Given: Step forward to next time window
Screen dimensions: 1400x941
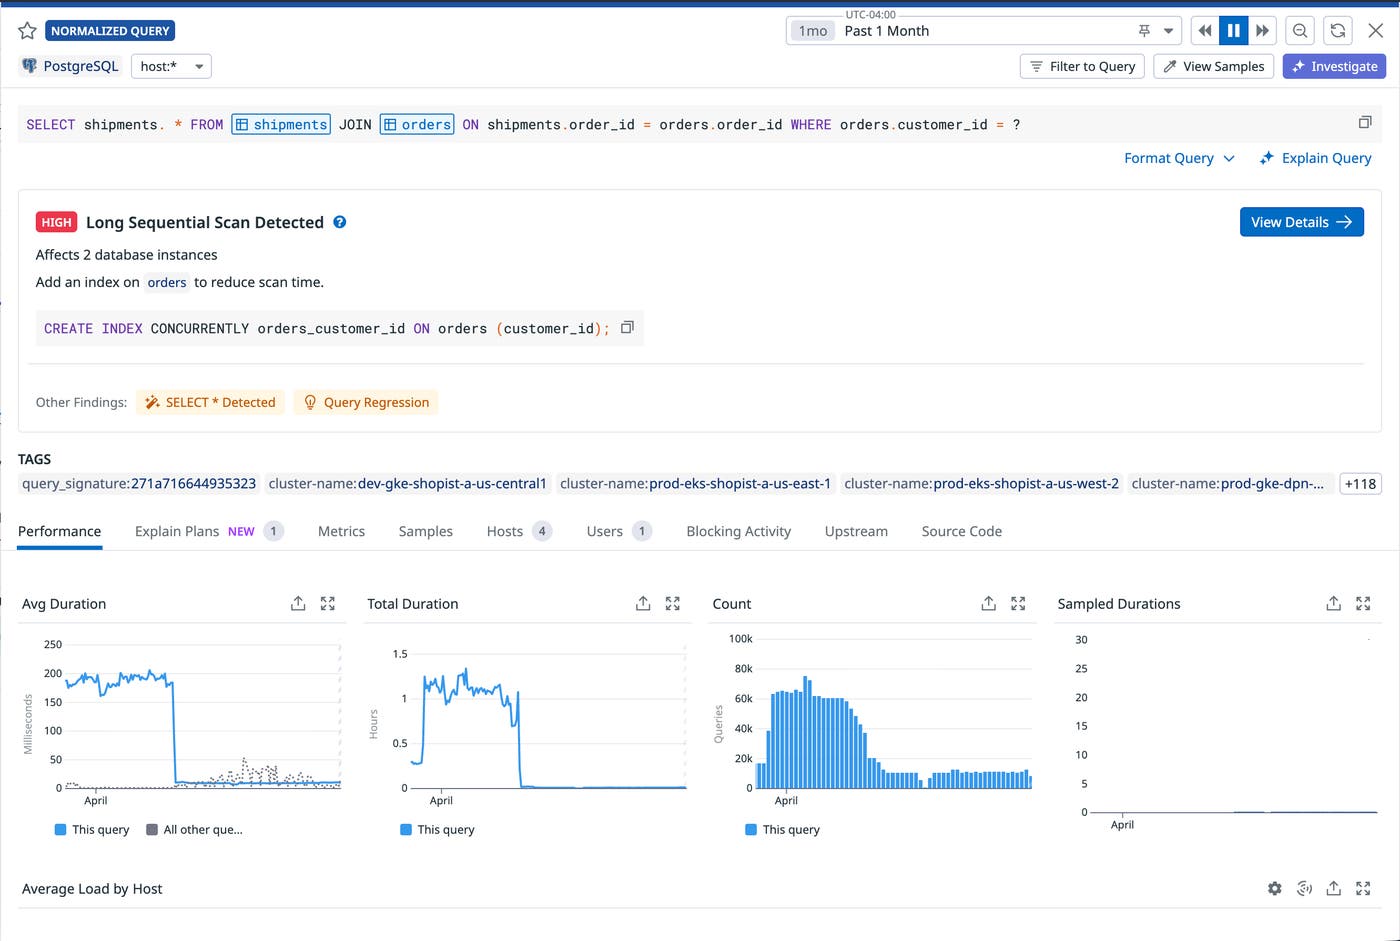Looking at the screenshot, I should (1262, 31).
